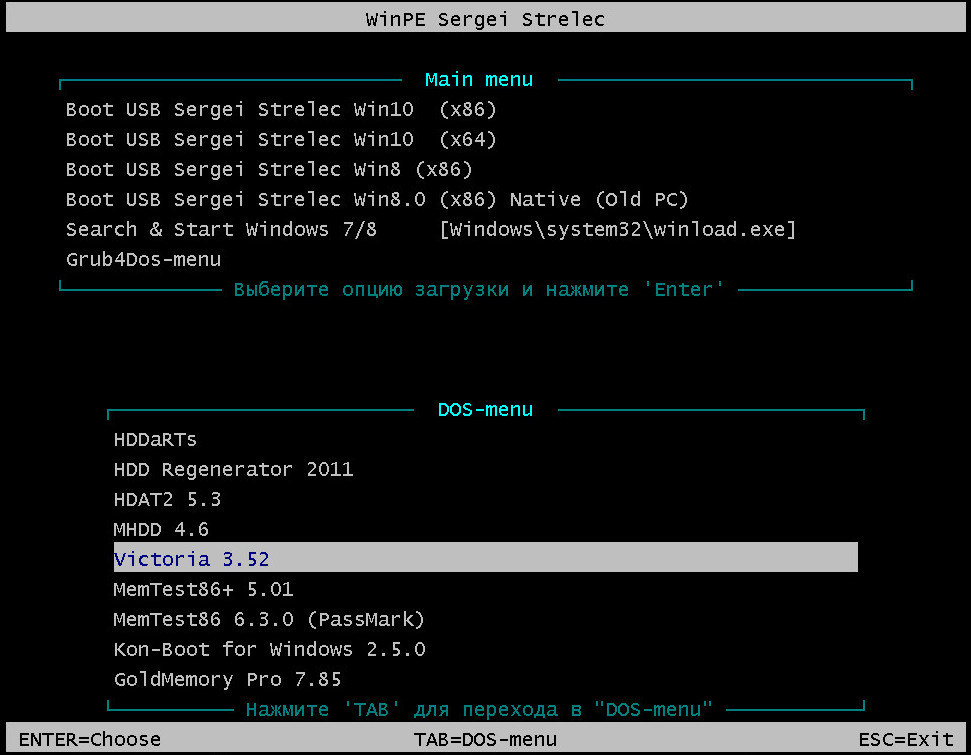
Task: Click the Main menu section heading
Action: pyautogui.click(x=479, y=80)
